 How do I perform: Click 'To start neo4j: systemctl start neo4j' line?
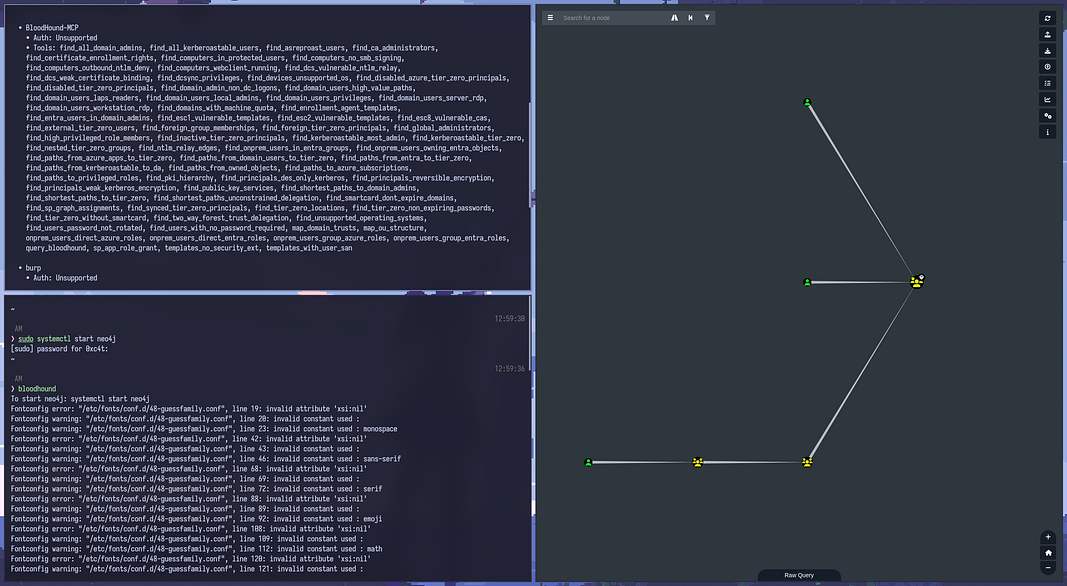point(80,399)
